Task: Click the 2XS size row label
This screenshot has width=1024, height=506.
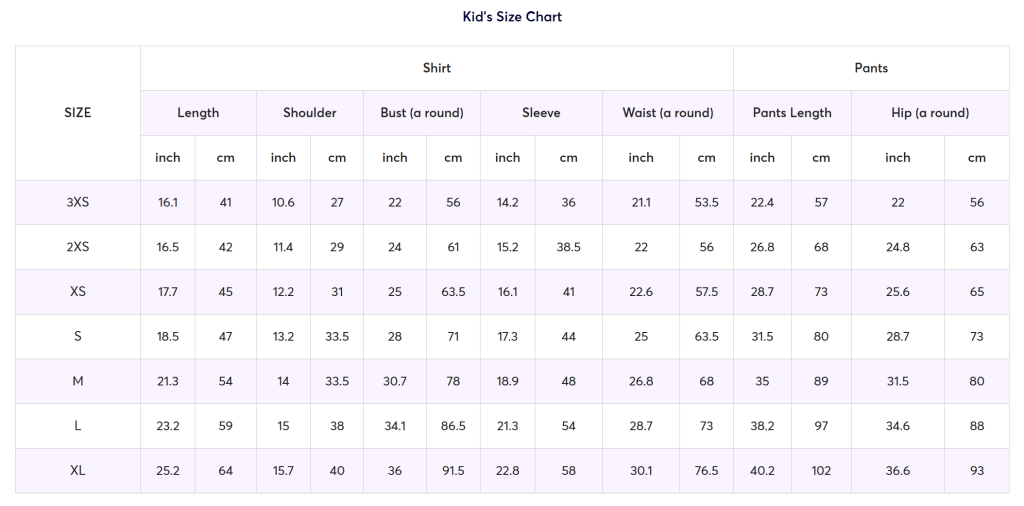Action: click(78, 247)
